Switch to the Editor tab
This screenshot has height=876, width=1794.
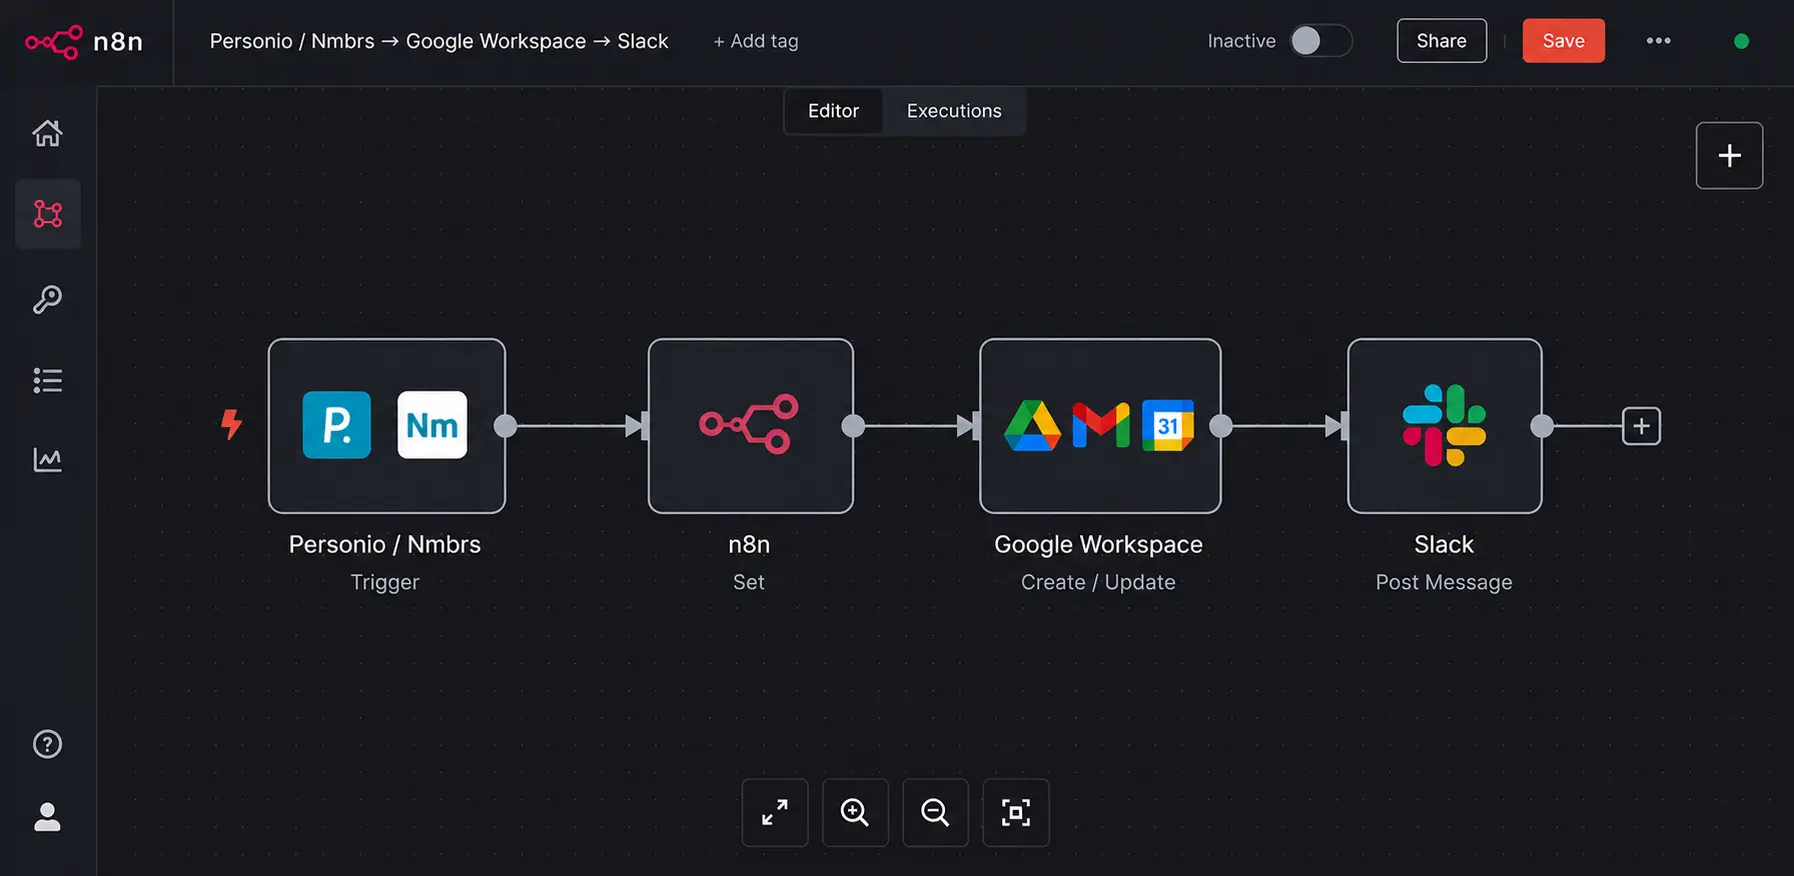pos(833,111)
